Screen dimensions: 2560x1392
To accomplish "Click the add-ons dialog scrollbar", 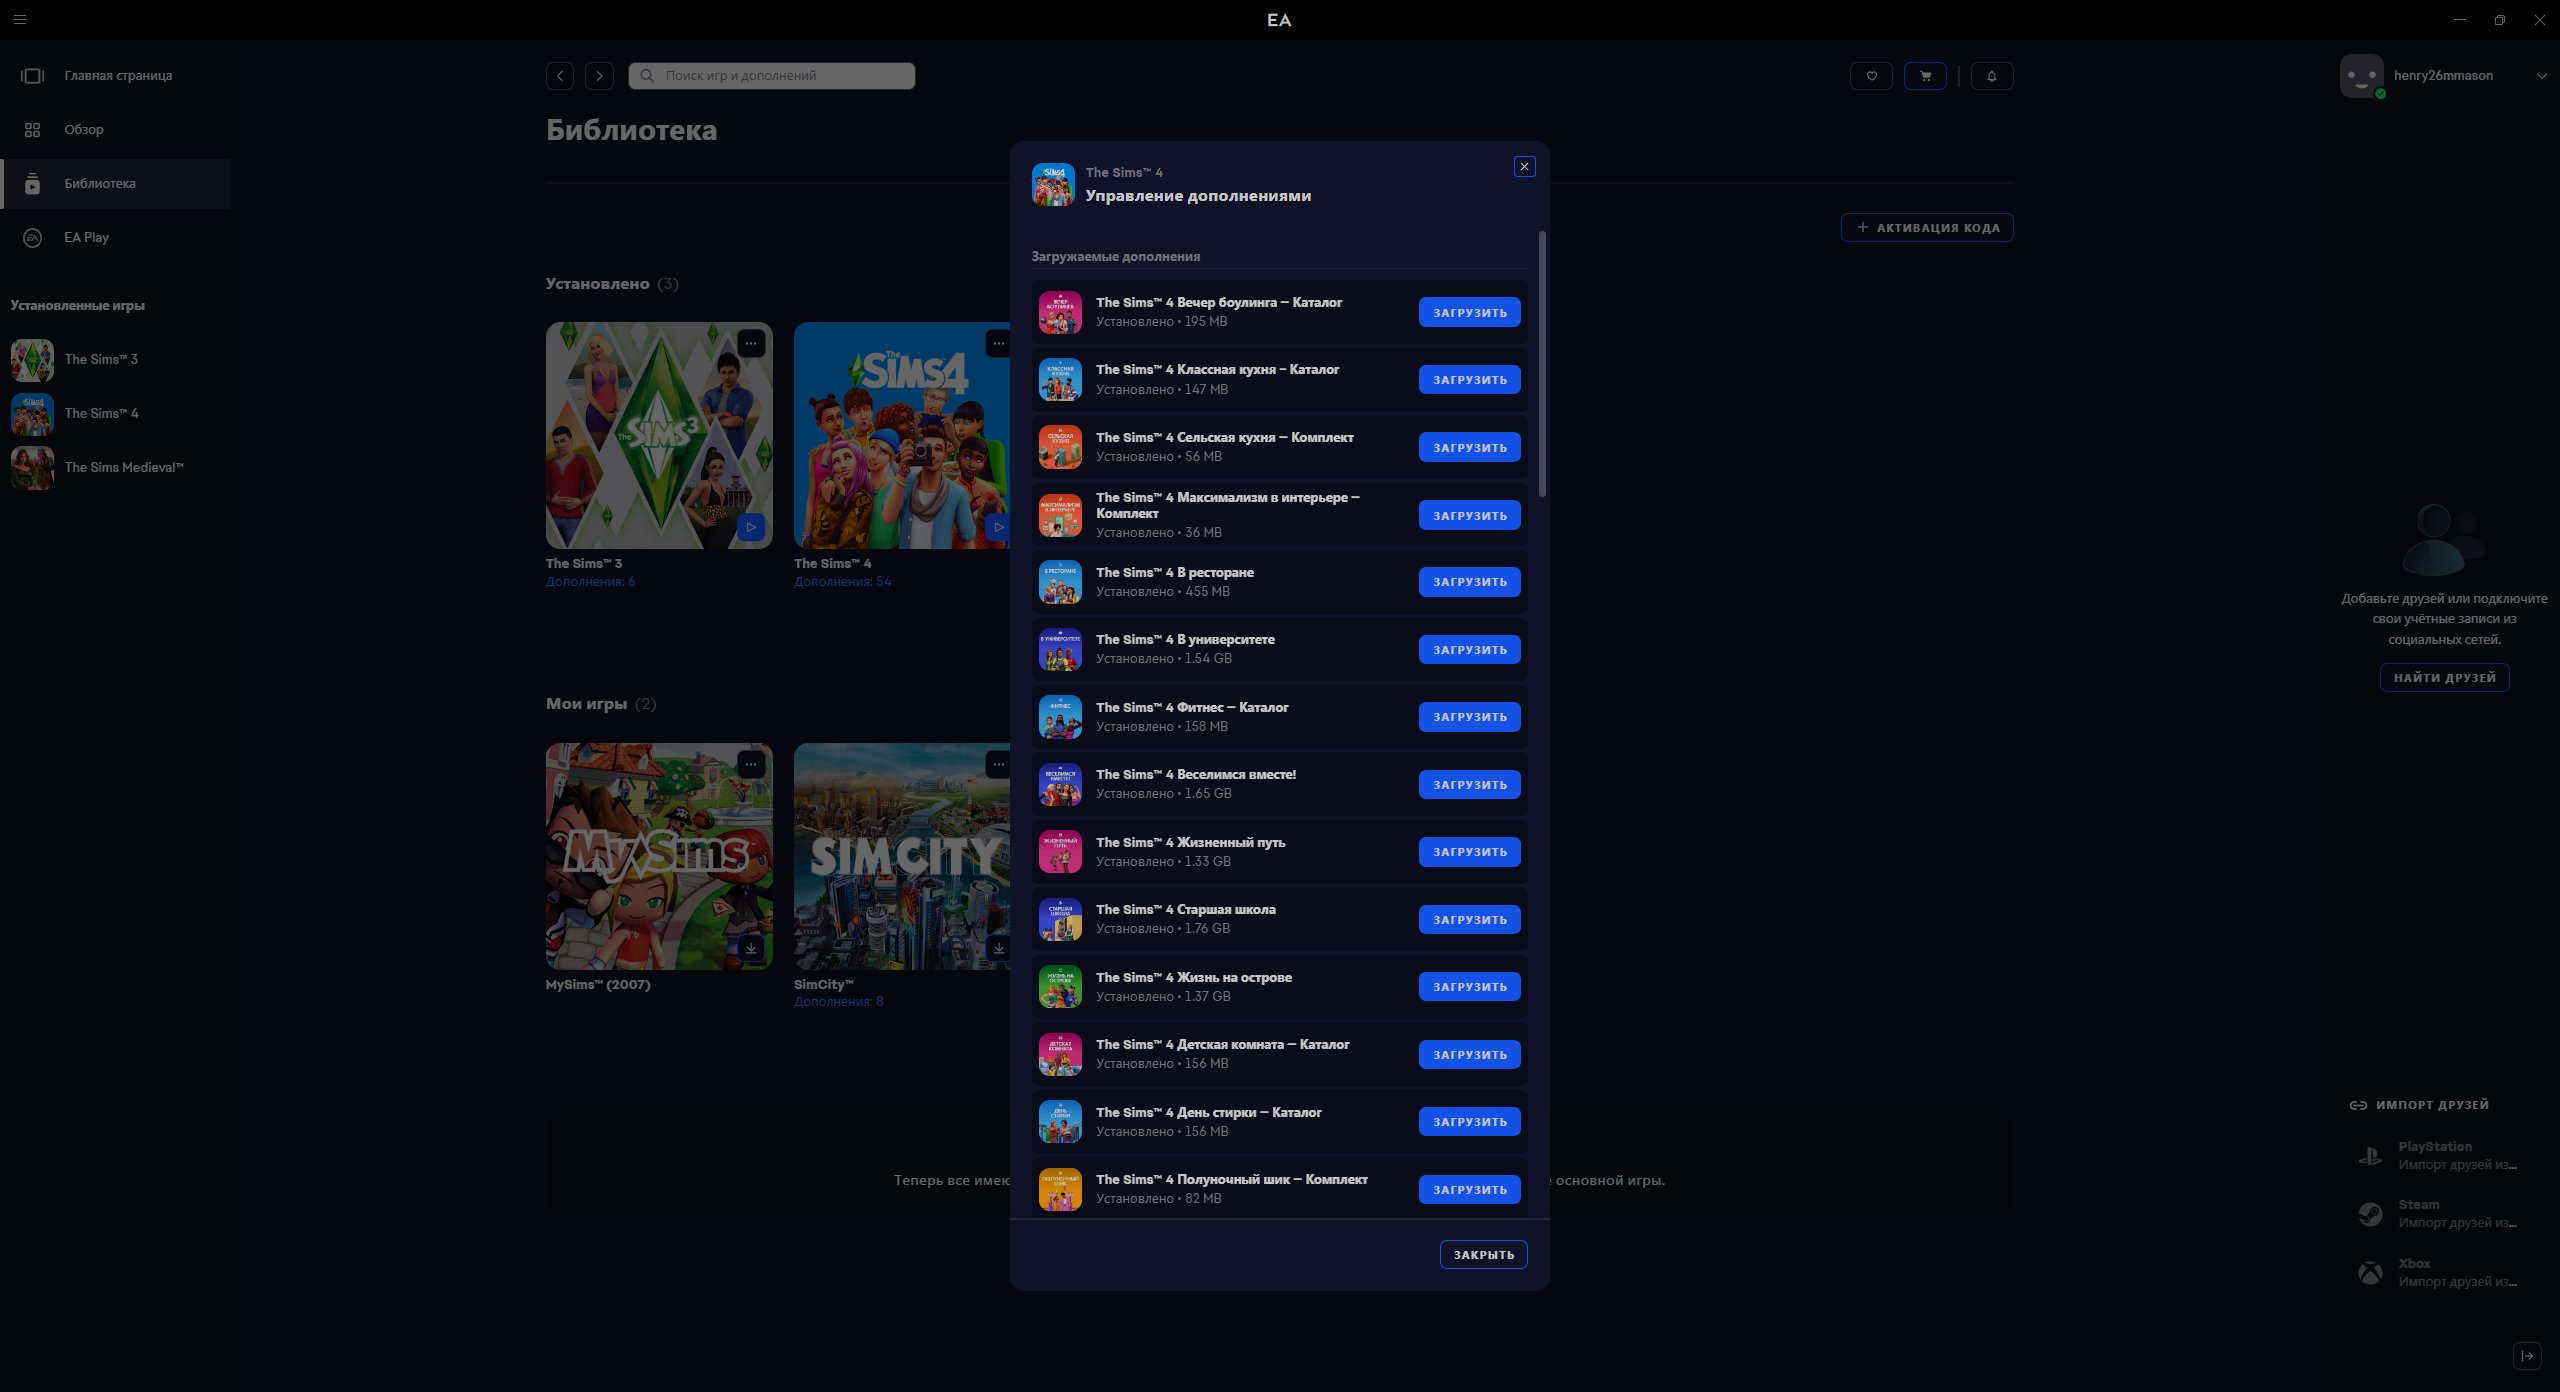I will 1542,364.
